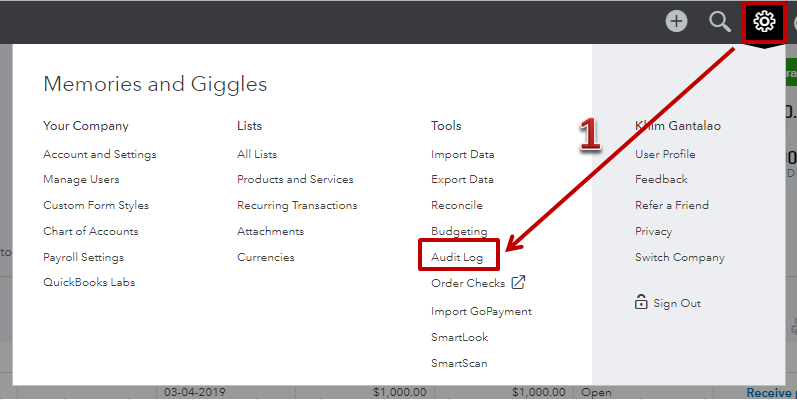Viewport: 797px width, 400px height.
Task: Open Recurring Transactions
Action: pyautogui.click(x=297, y=205)
